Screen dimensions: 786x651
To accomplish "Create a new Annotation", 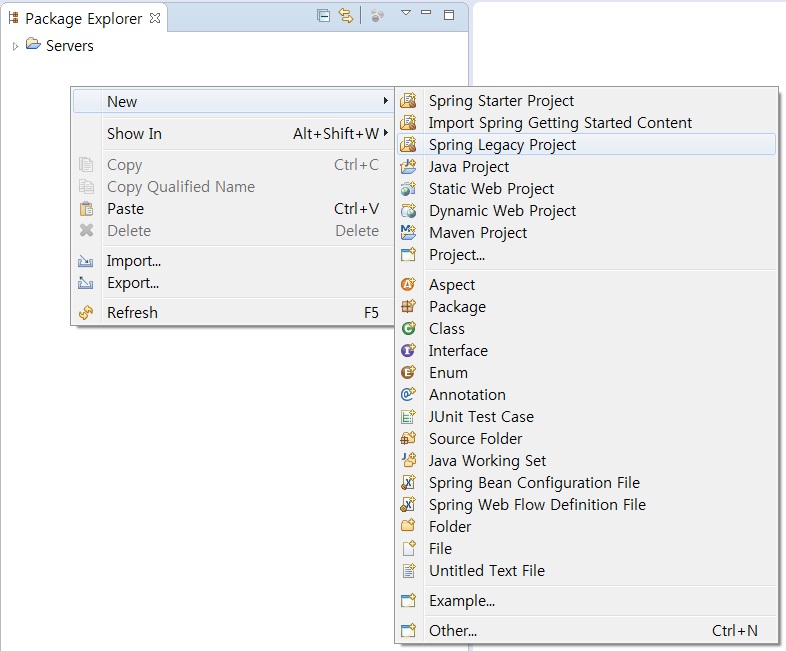I will pos(586,394).
